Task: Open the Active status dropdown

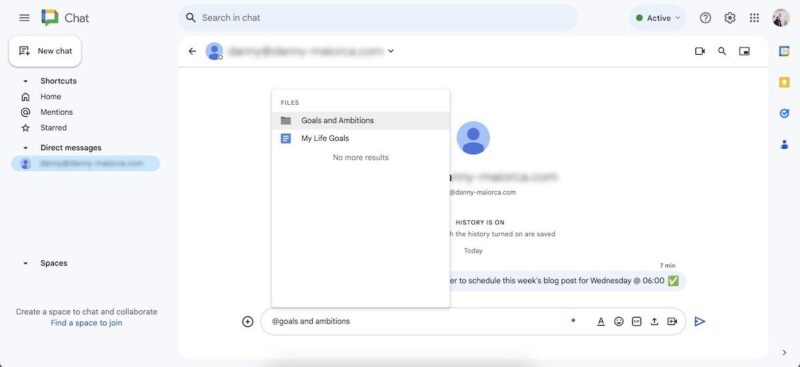Action: (658, 18)
